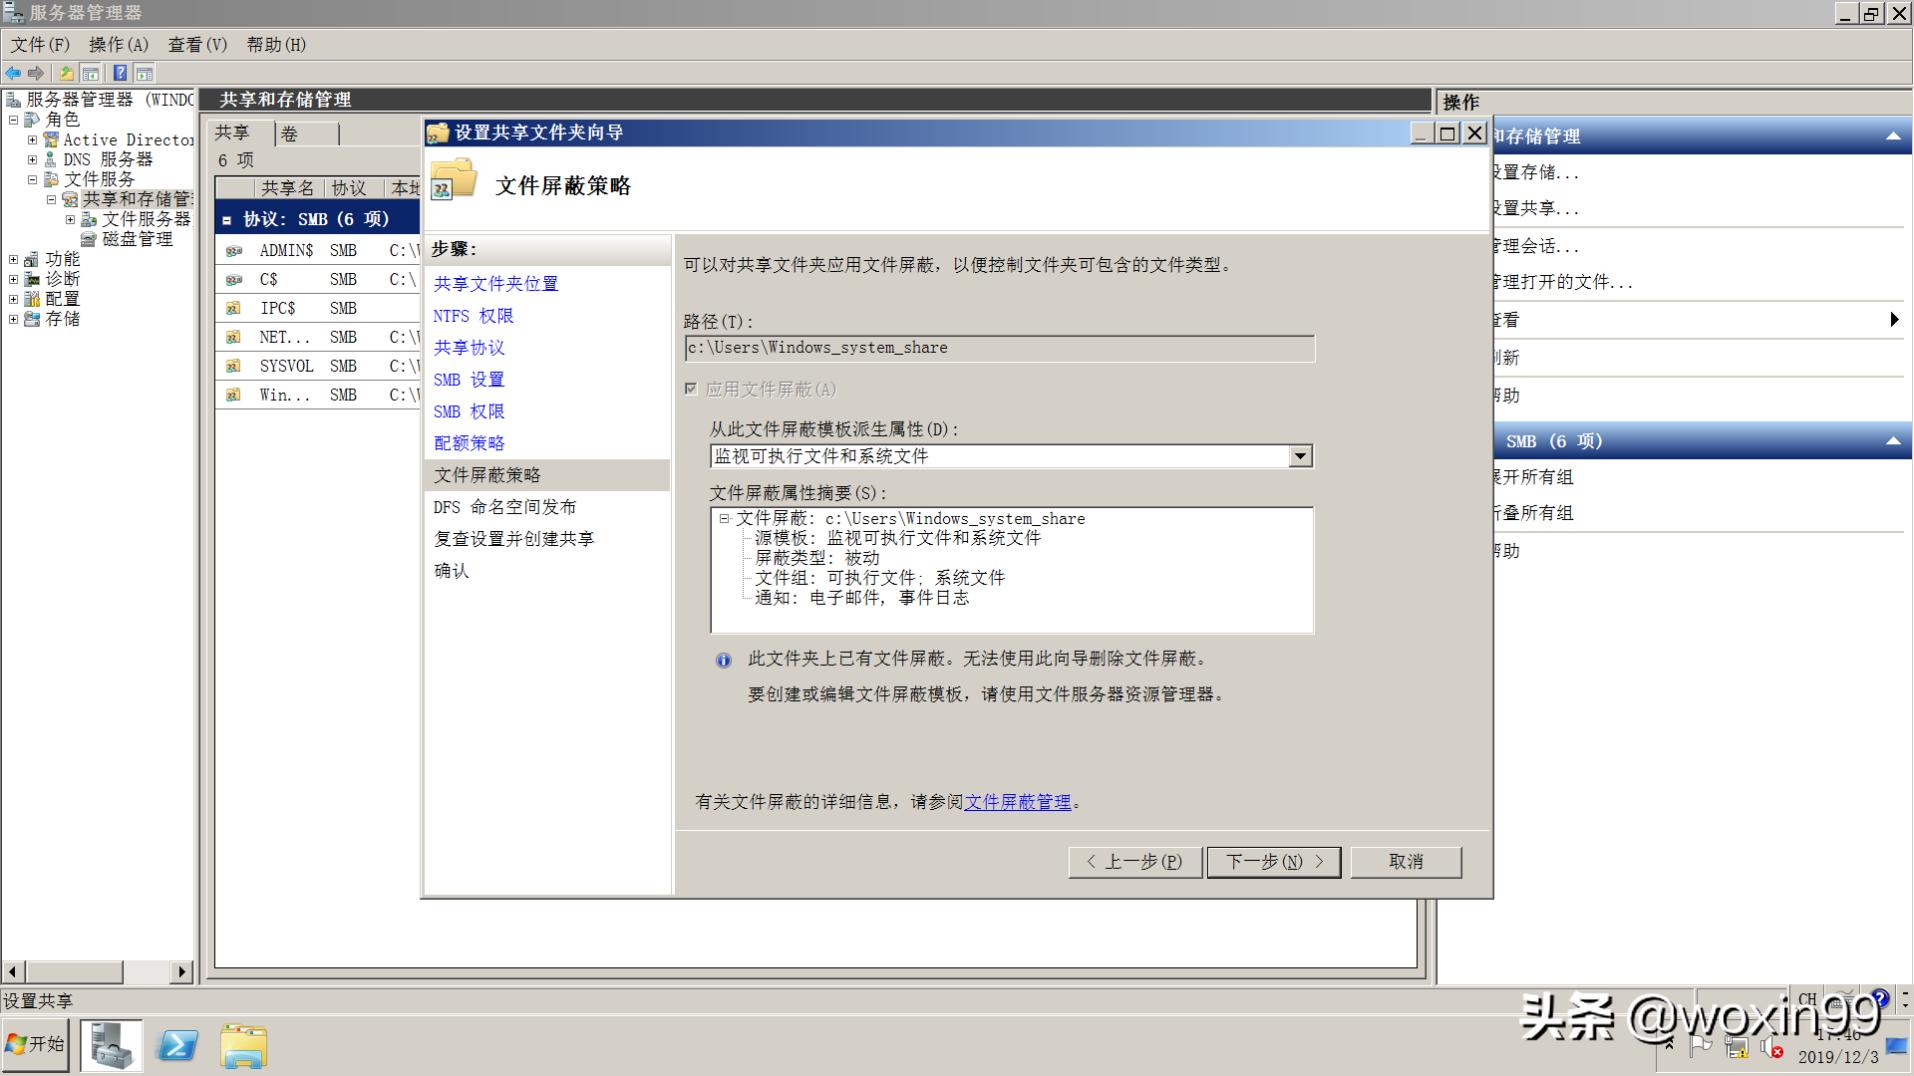The height and width of the screenshot is (1076, 1914).
Task: Click the back navigation arrow in the toolbar
Action: click(13, 72)
